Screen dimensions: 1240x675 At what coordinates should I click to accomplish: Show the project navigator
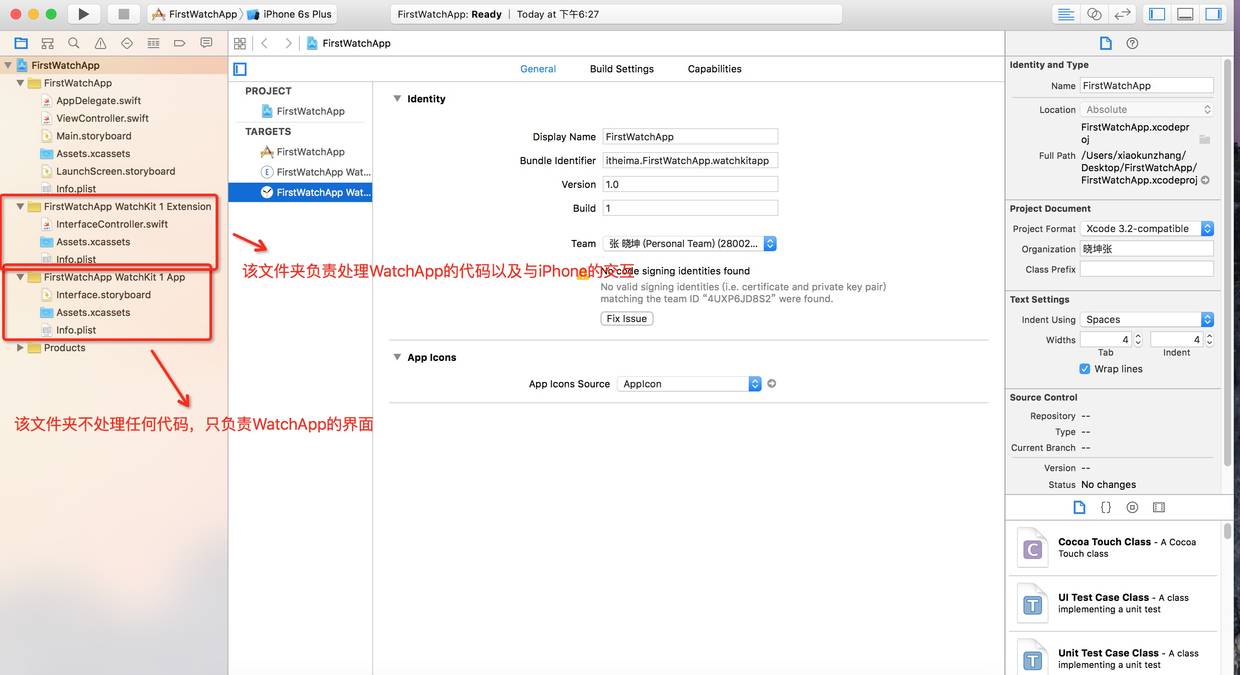tap(21, 43)
